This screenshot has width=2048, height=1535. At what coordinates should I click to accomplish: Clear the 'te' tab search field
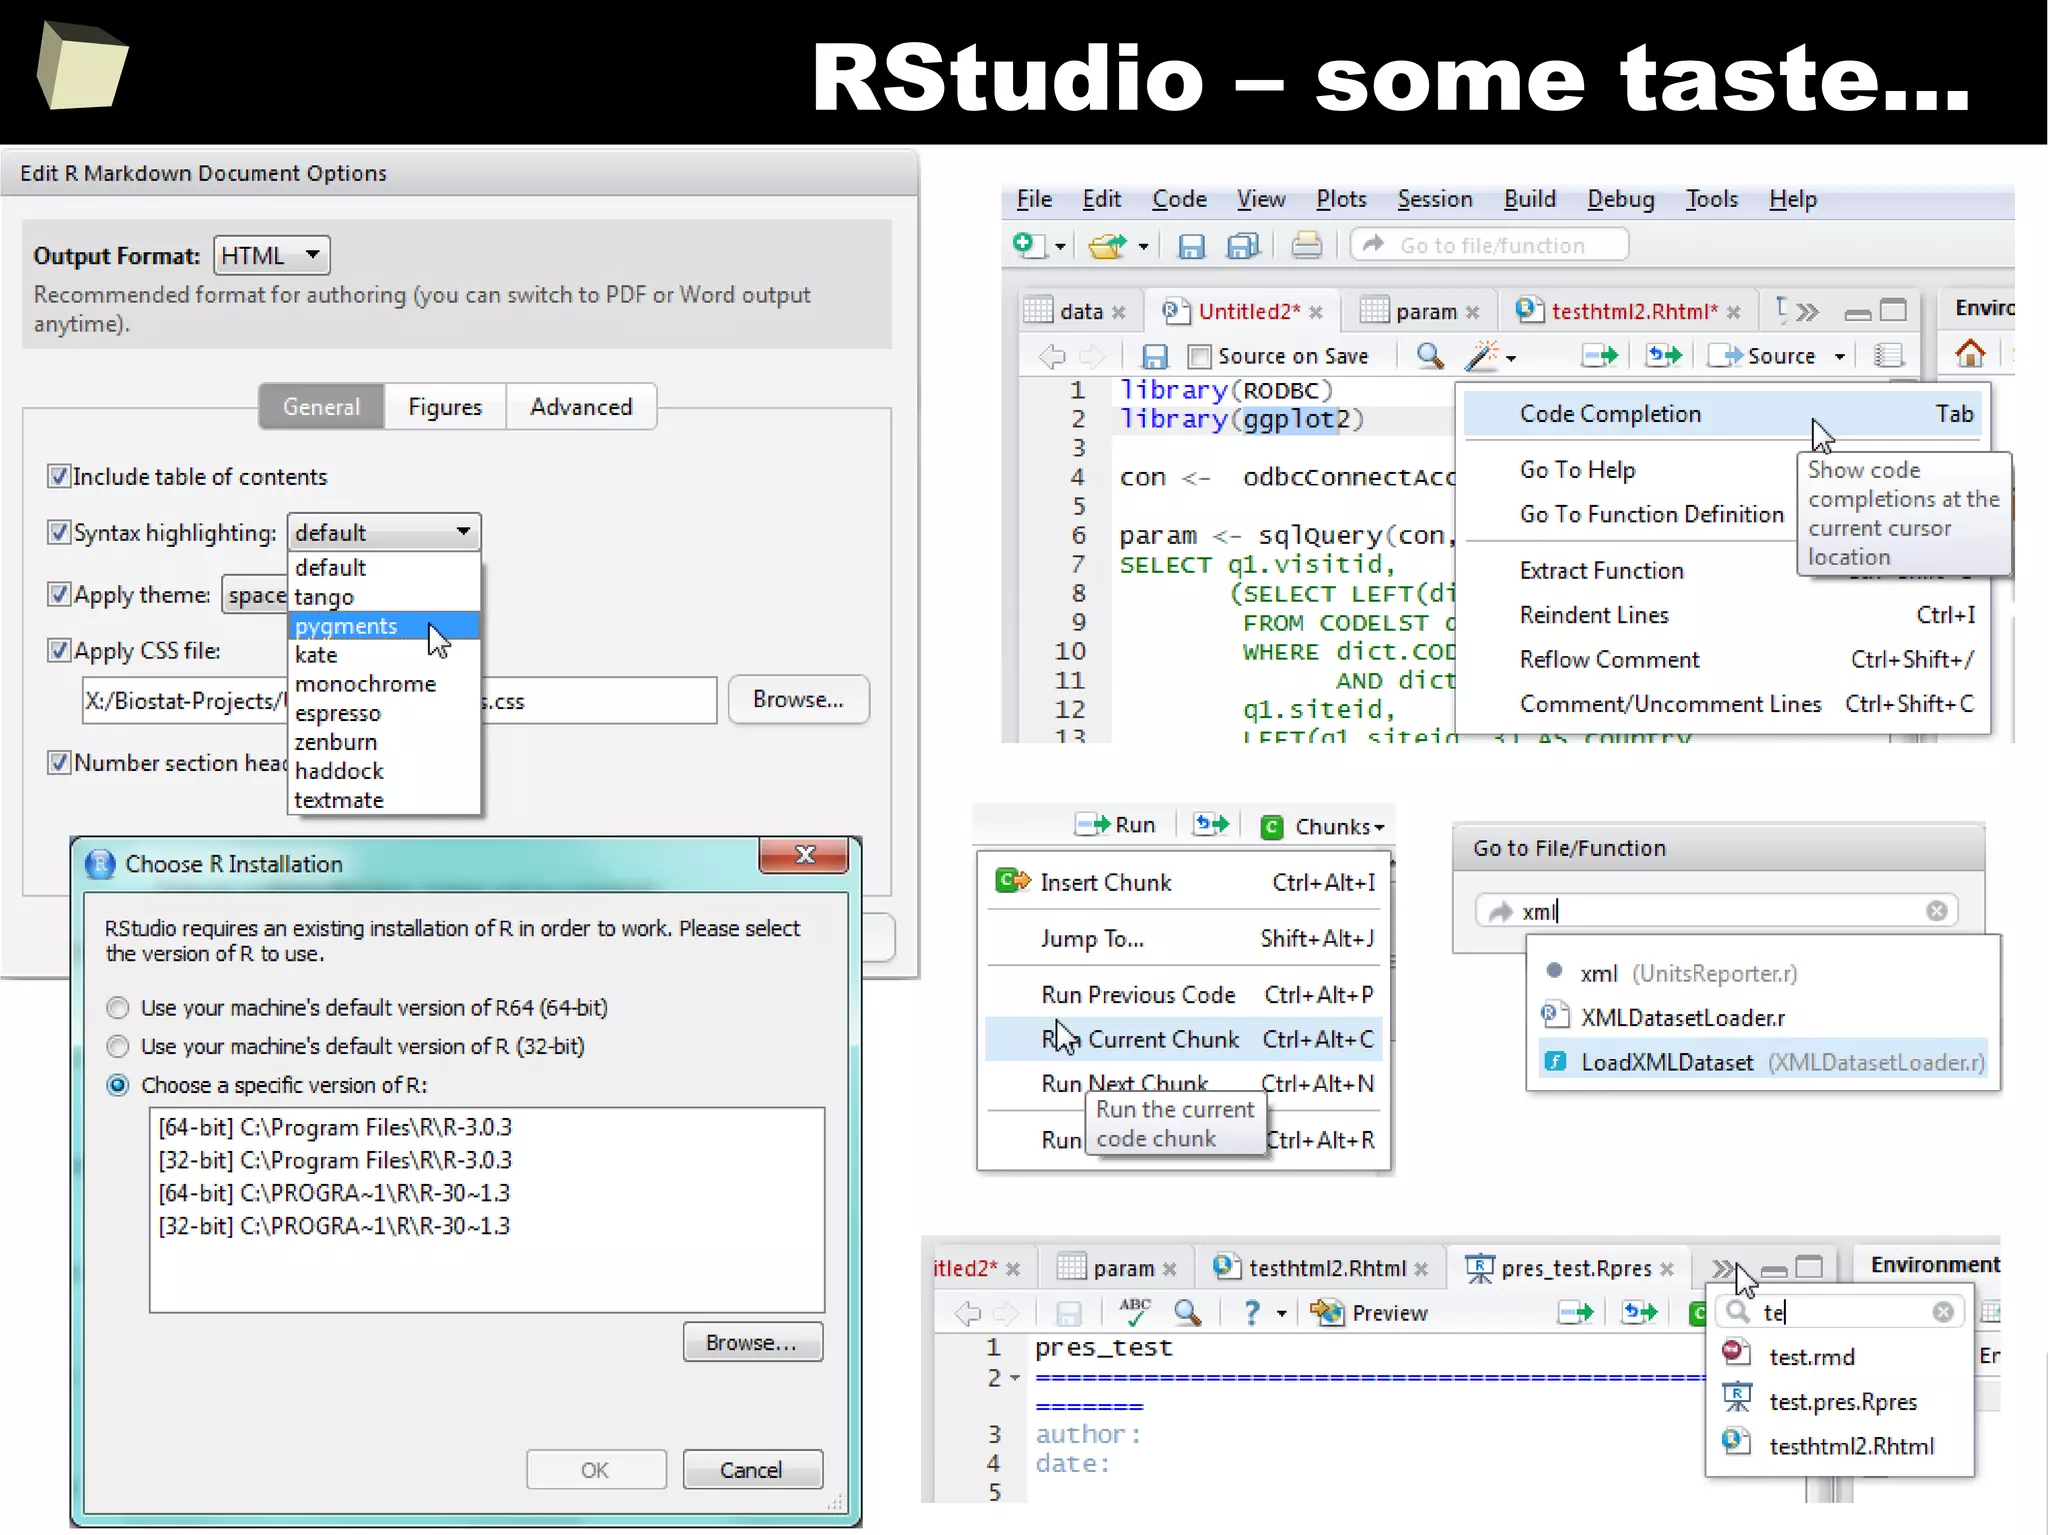pyautogui.click(x=1943, y=1312)
